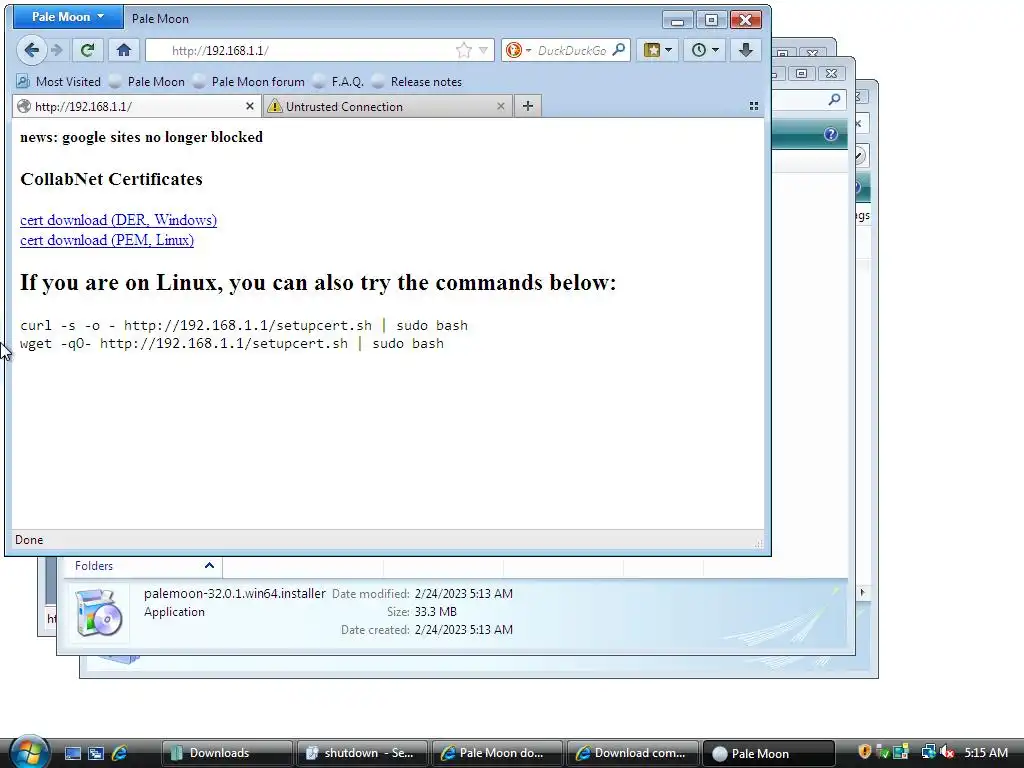Click the 33.3 MB size value
This screenshot has height=768, width=1024.
436,612
